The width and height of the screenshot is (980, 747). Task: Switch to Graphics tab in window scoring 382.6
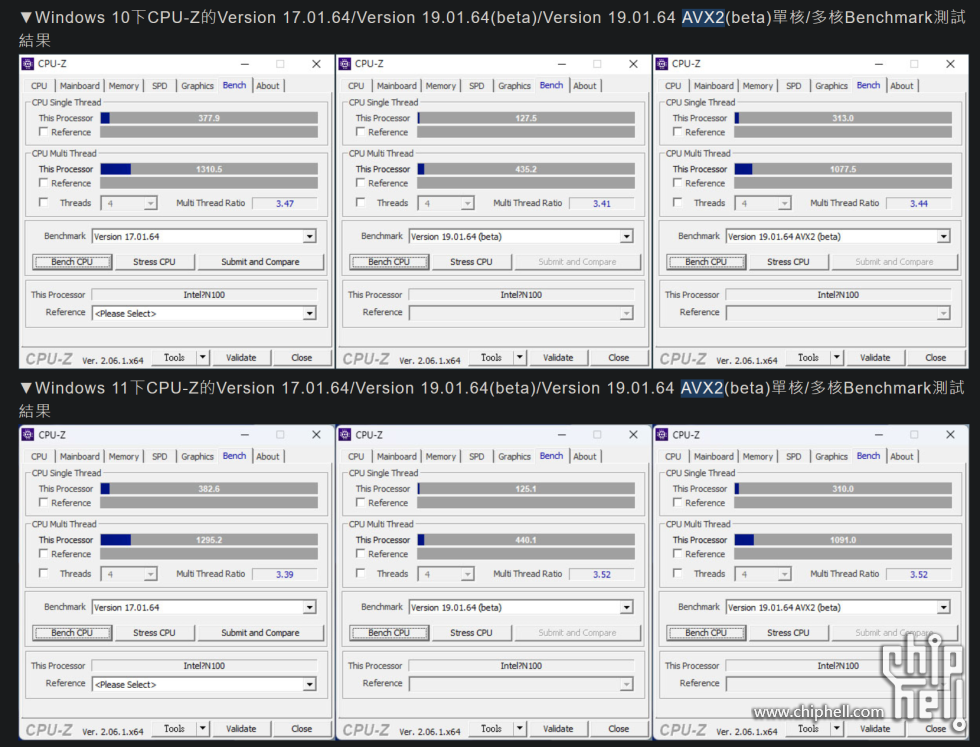(198, 456)
